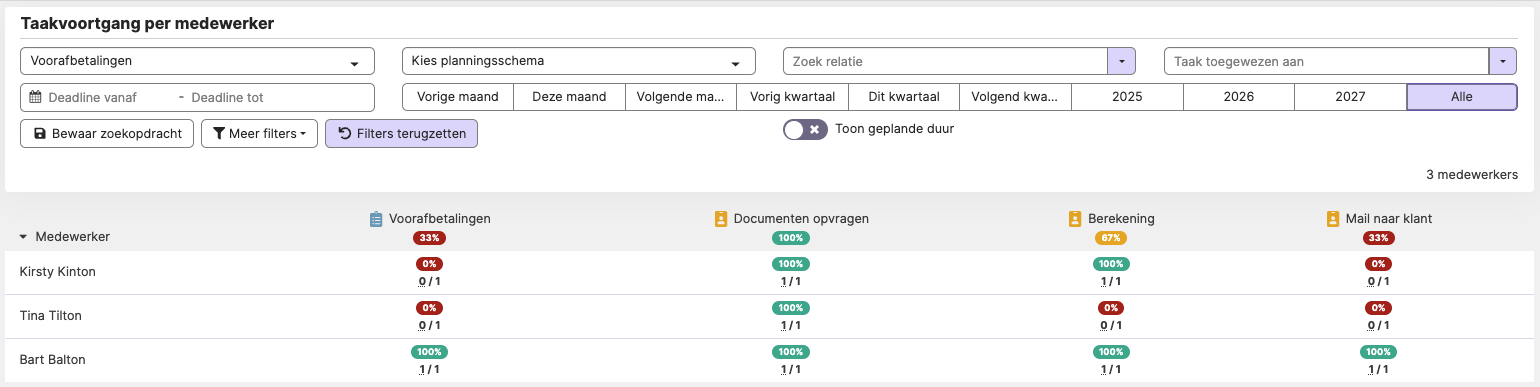
Task: Click Tina Tilton's Berekening 0 / 1 count
Action: point(1111,325)
